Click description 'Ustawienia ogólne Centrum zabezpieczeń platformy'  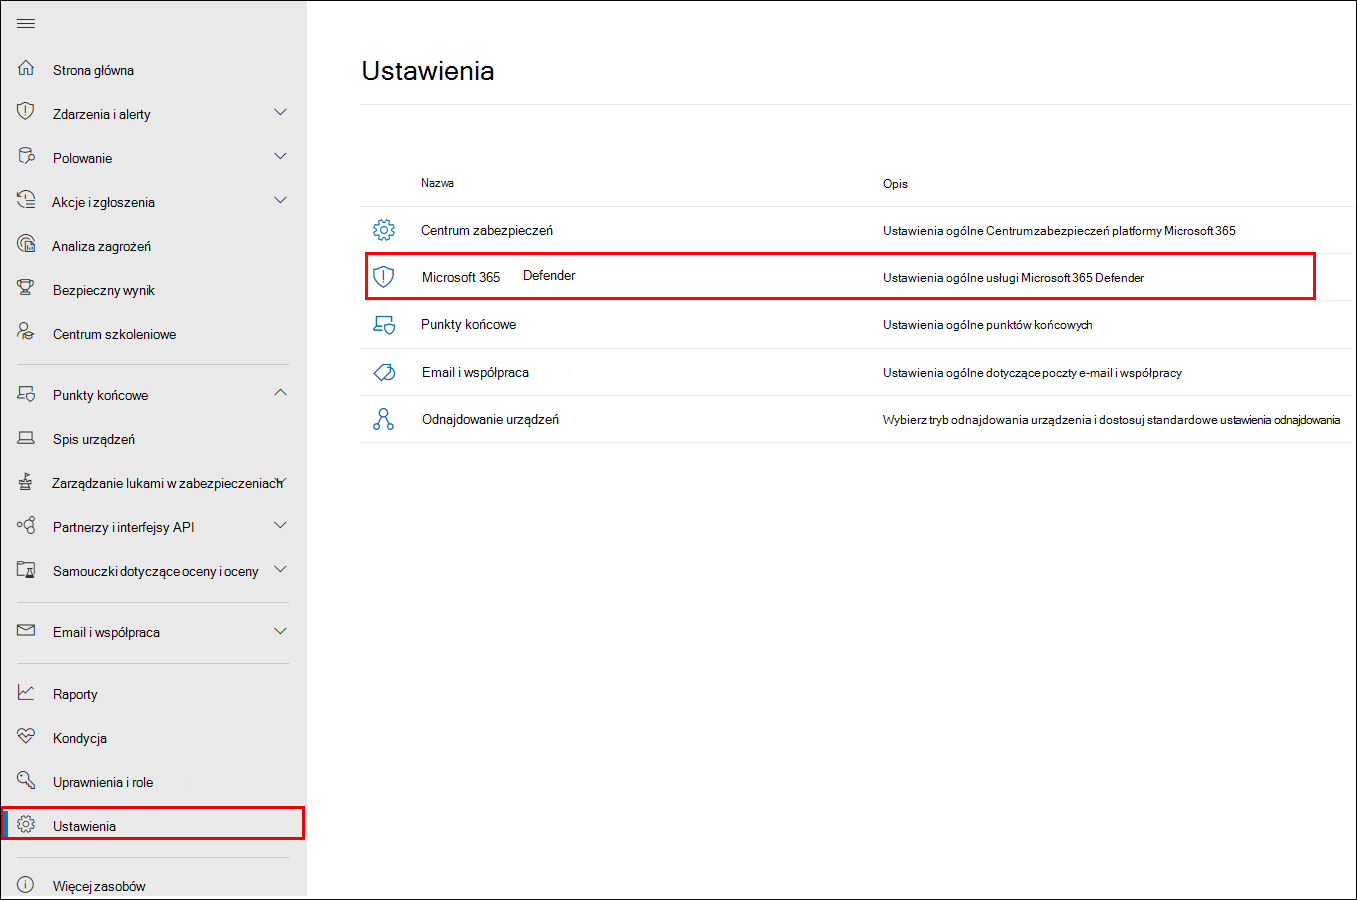[1059, 231]
